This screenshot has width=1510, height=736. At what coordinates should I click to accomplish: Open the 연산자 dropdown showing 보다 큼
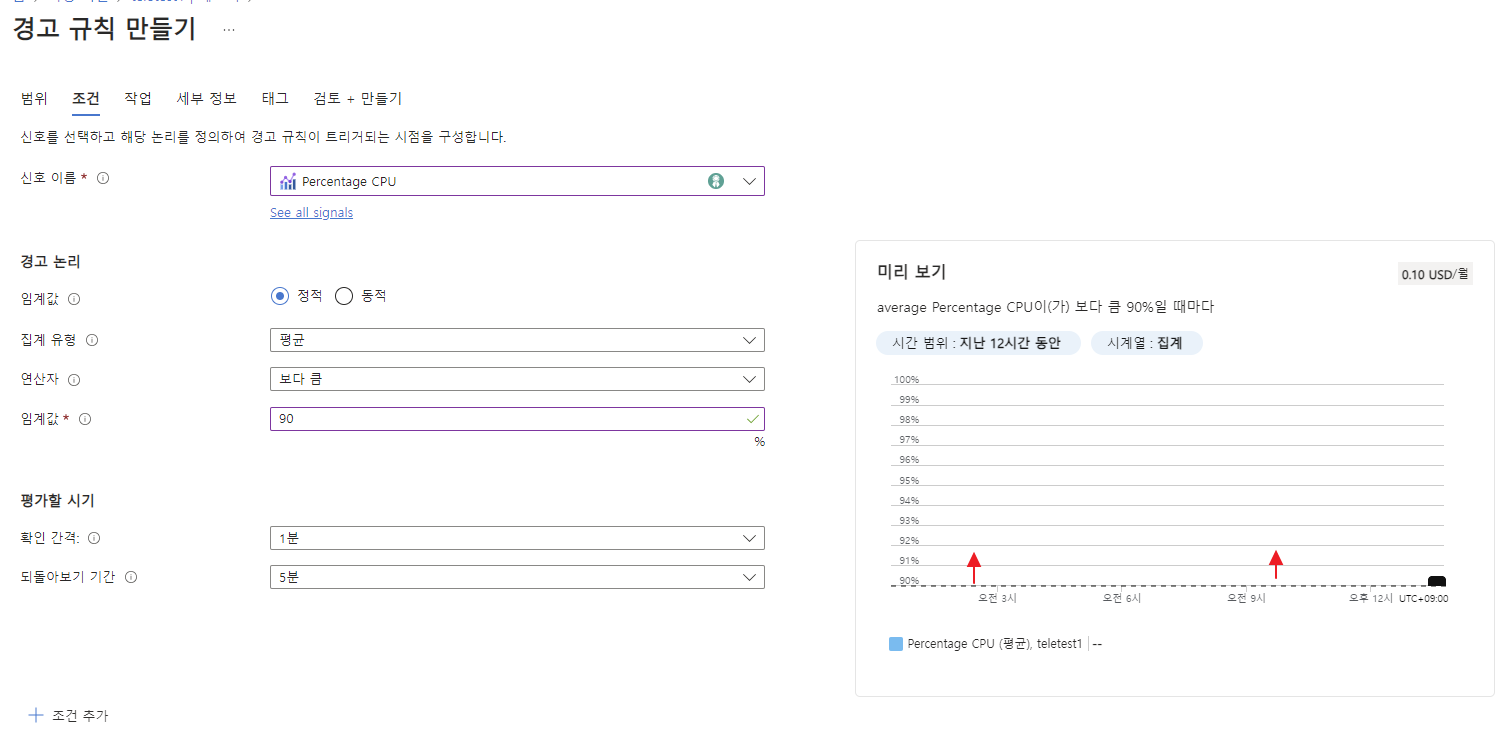coord(517,379)
